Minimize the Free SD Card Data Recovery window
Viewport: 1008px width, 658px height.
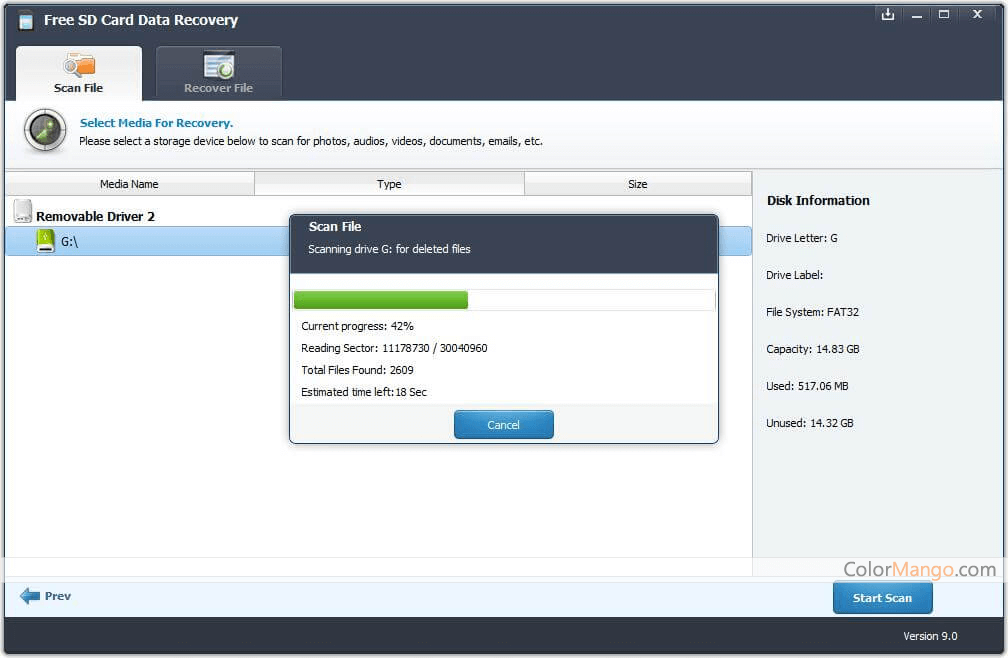pyautogui.click(x=917, y=15)
